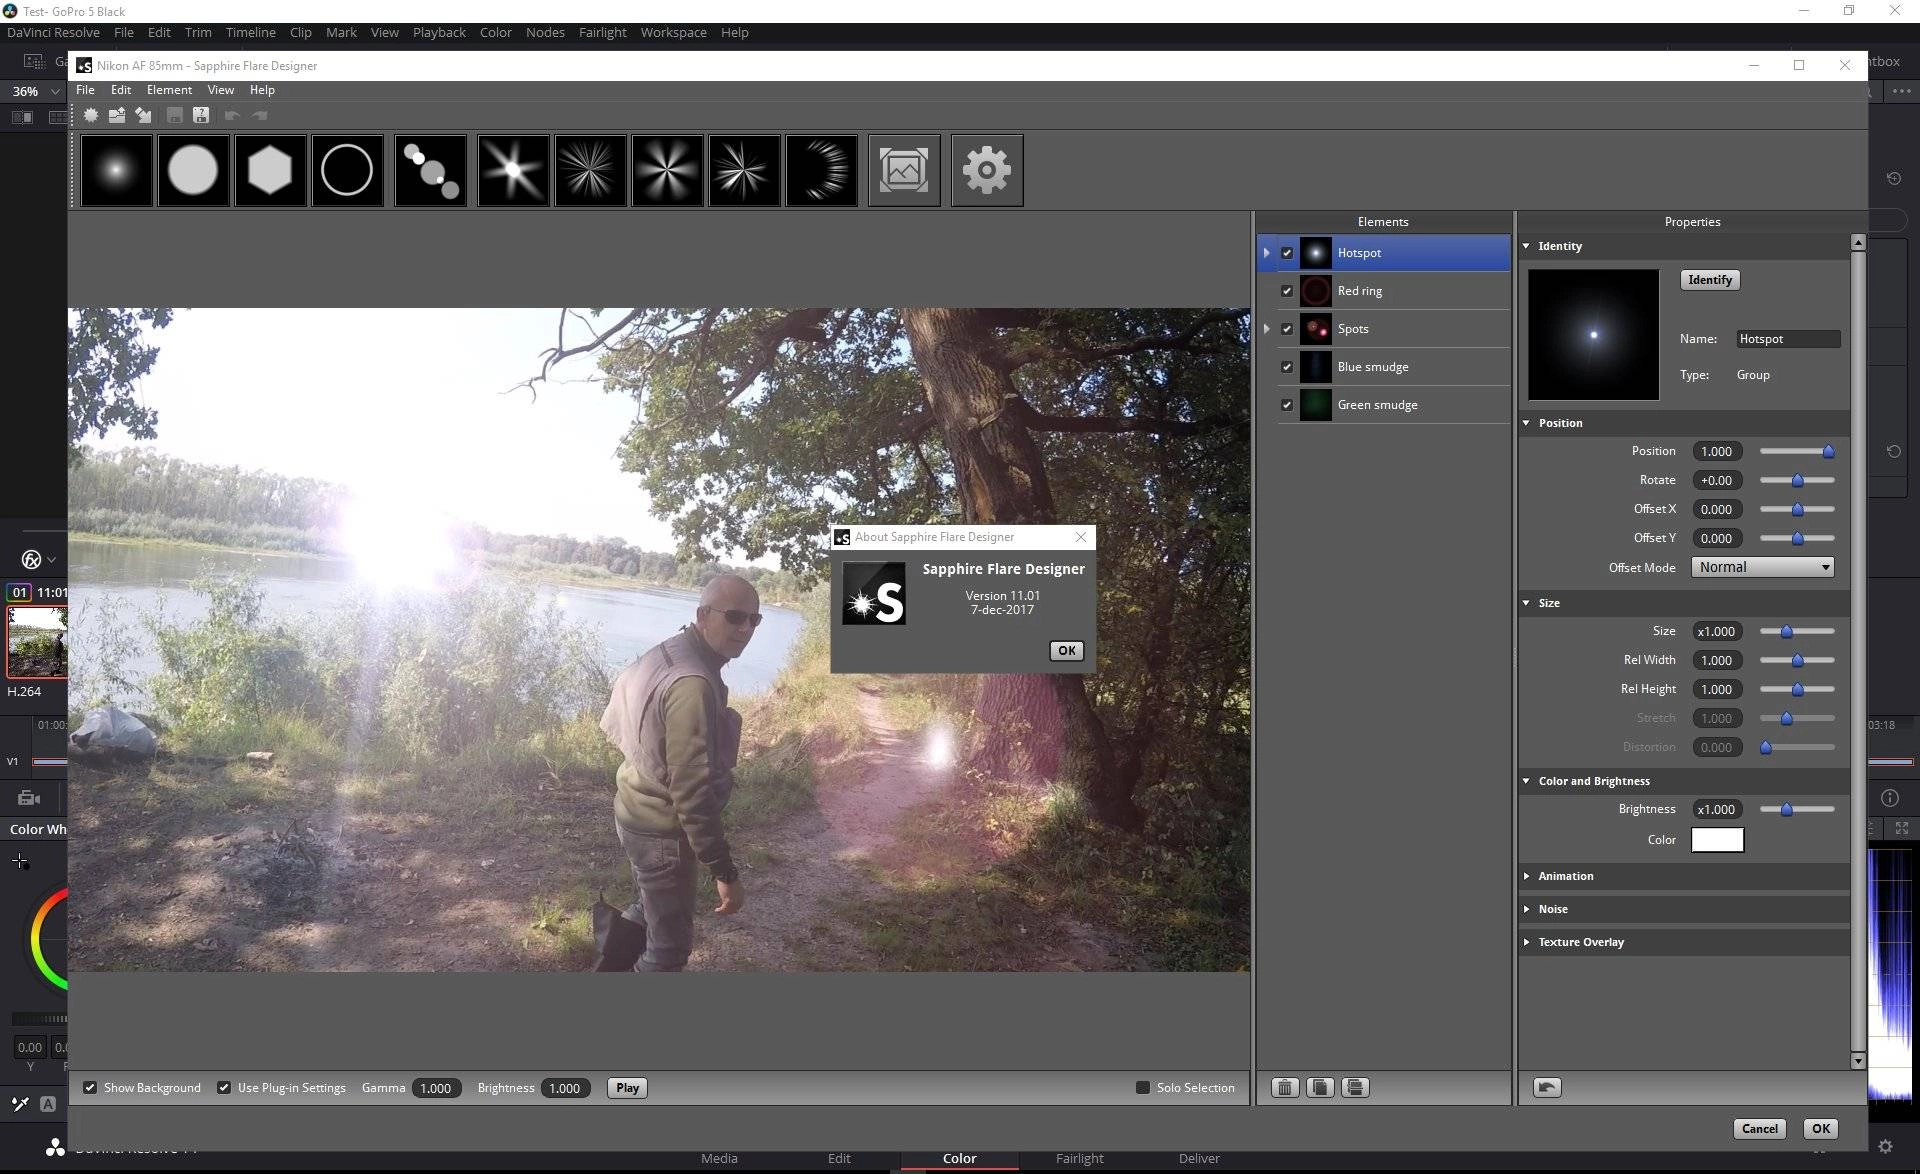Click the Play button
Screen dimensions: 1920x1174
click(627, 1088)
